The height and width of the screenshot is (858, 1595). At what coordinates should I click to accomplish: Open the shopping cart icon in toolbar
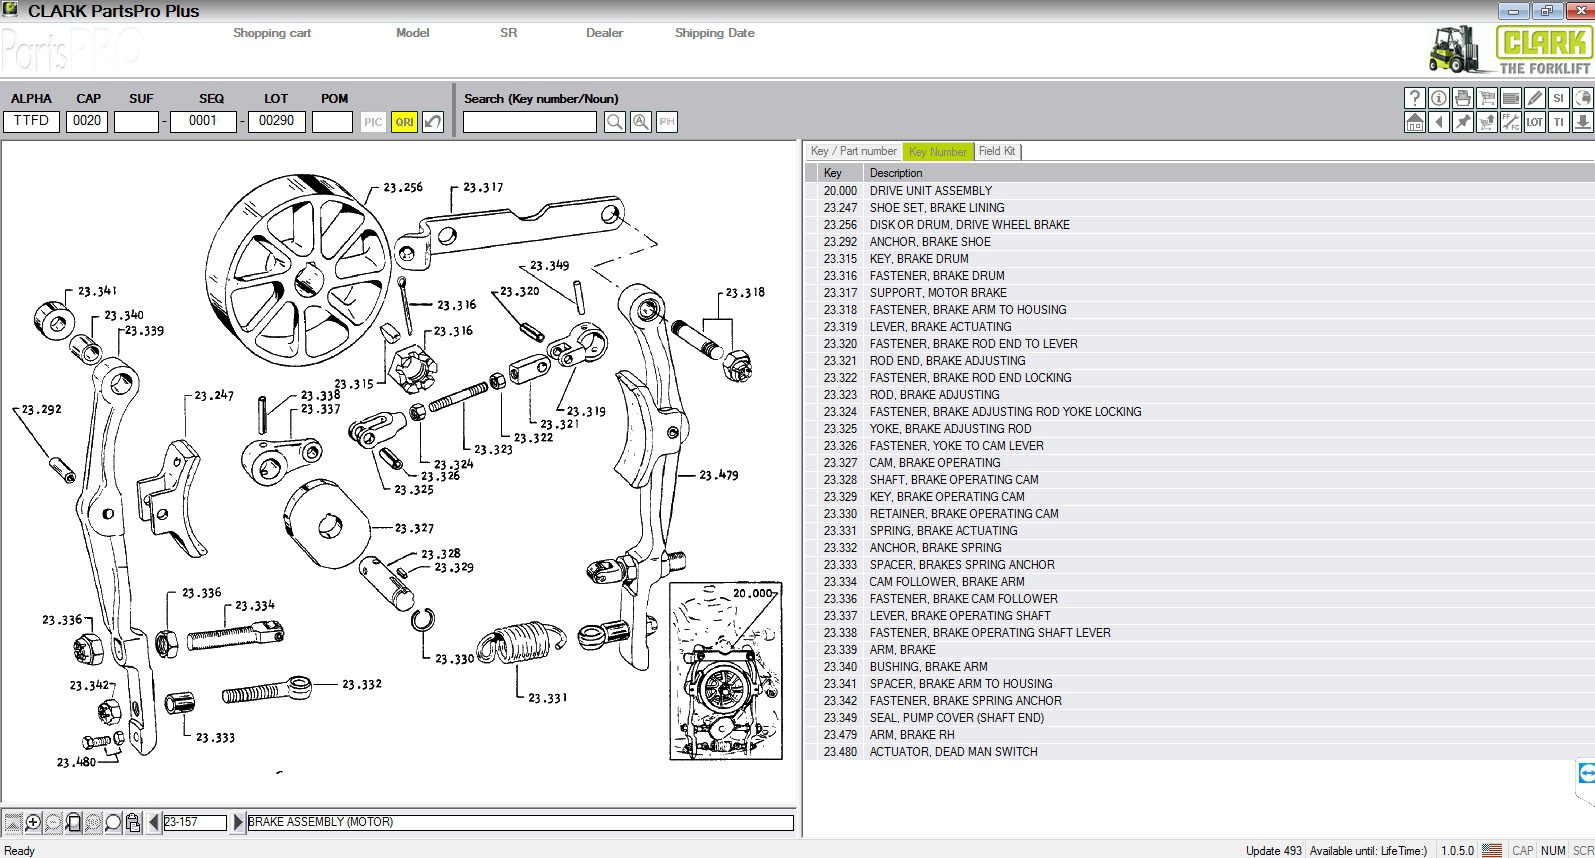point(1486,98)
